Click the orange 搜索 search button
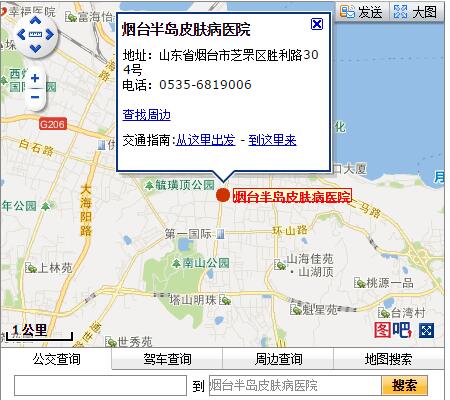450x400 pixels. tap(404, 386)
